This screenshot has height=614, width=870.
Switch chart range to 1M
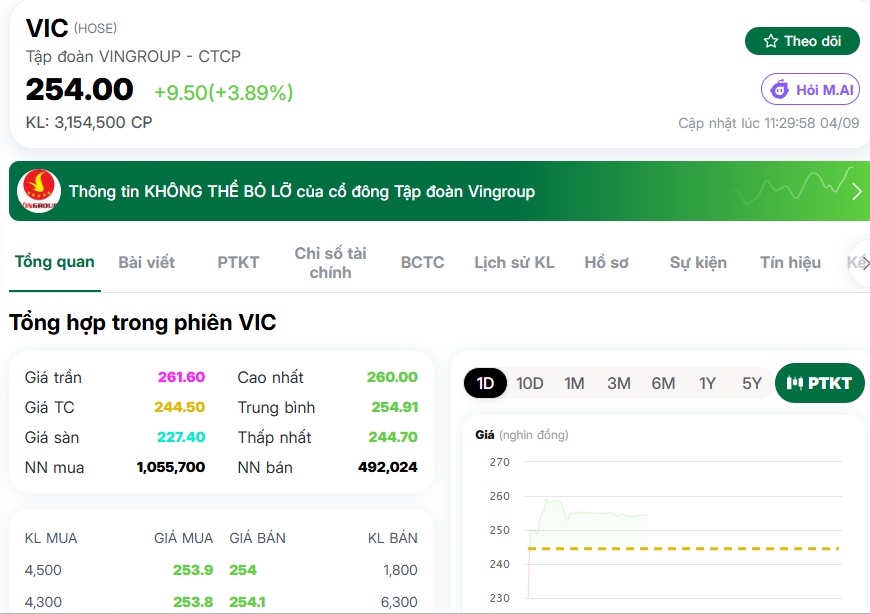click(x=574, y=383)
